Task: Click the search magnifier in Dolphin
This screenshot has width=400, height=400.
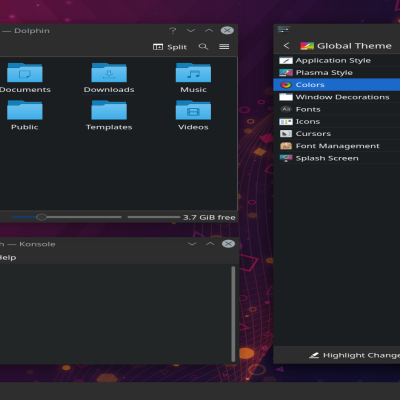Action: (203, 47)
